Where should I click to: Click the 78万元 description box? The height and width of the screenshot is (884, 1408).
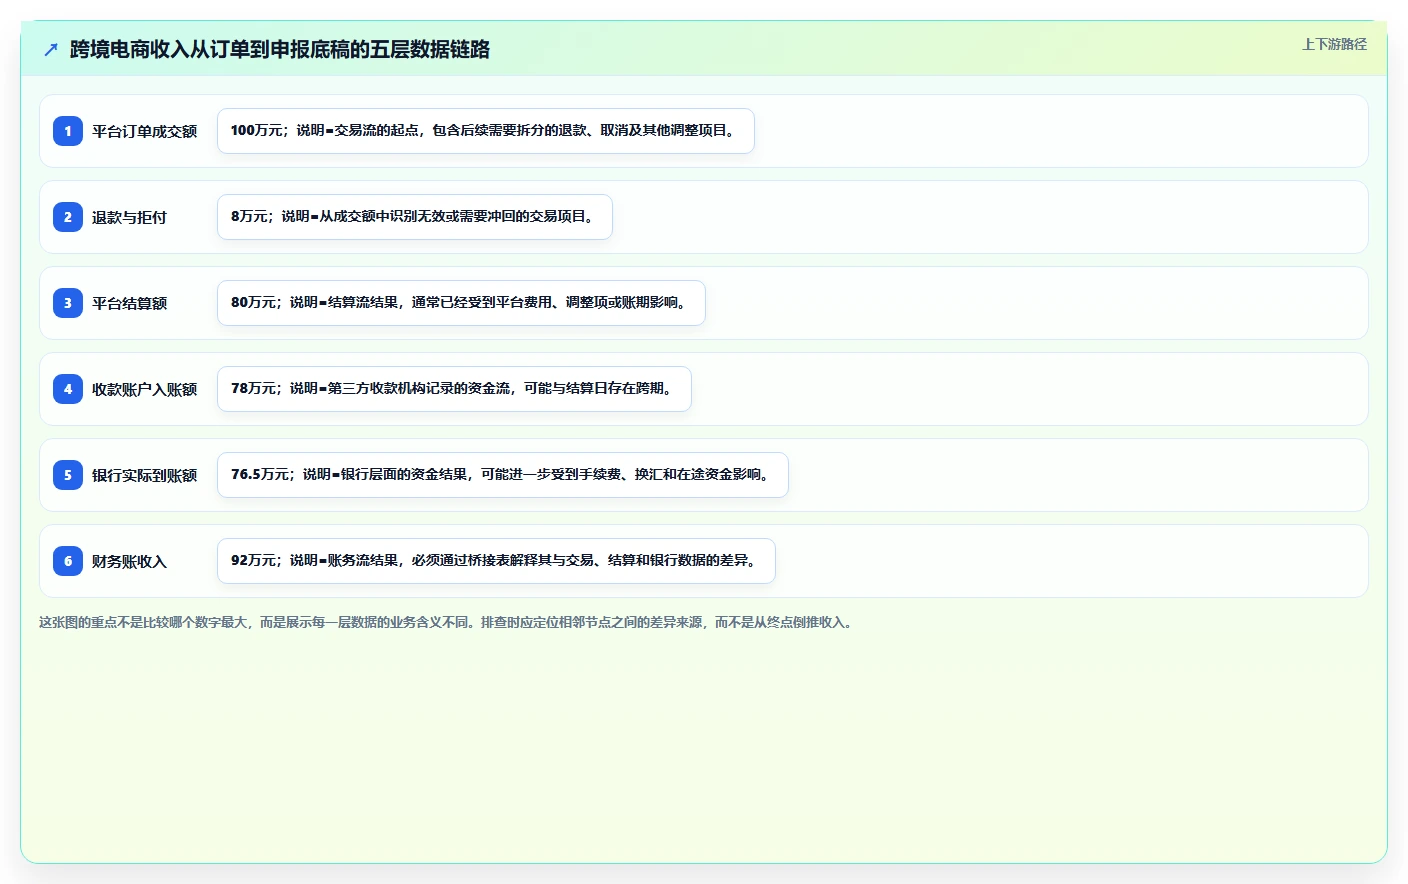(x=454, y=389)
